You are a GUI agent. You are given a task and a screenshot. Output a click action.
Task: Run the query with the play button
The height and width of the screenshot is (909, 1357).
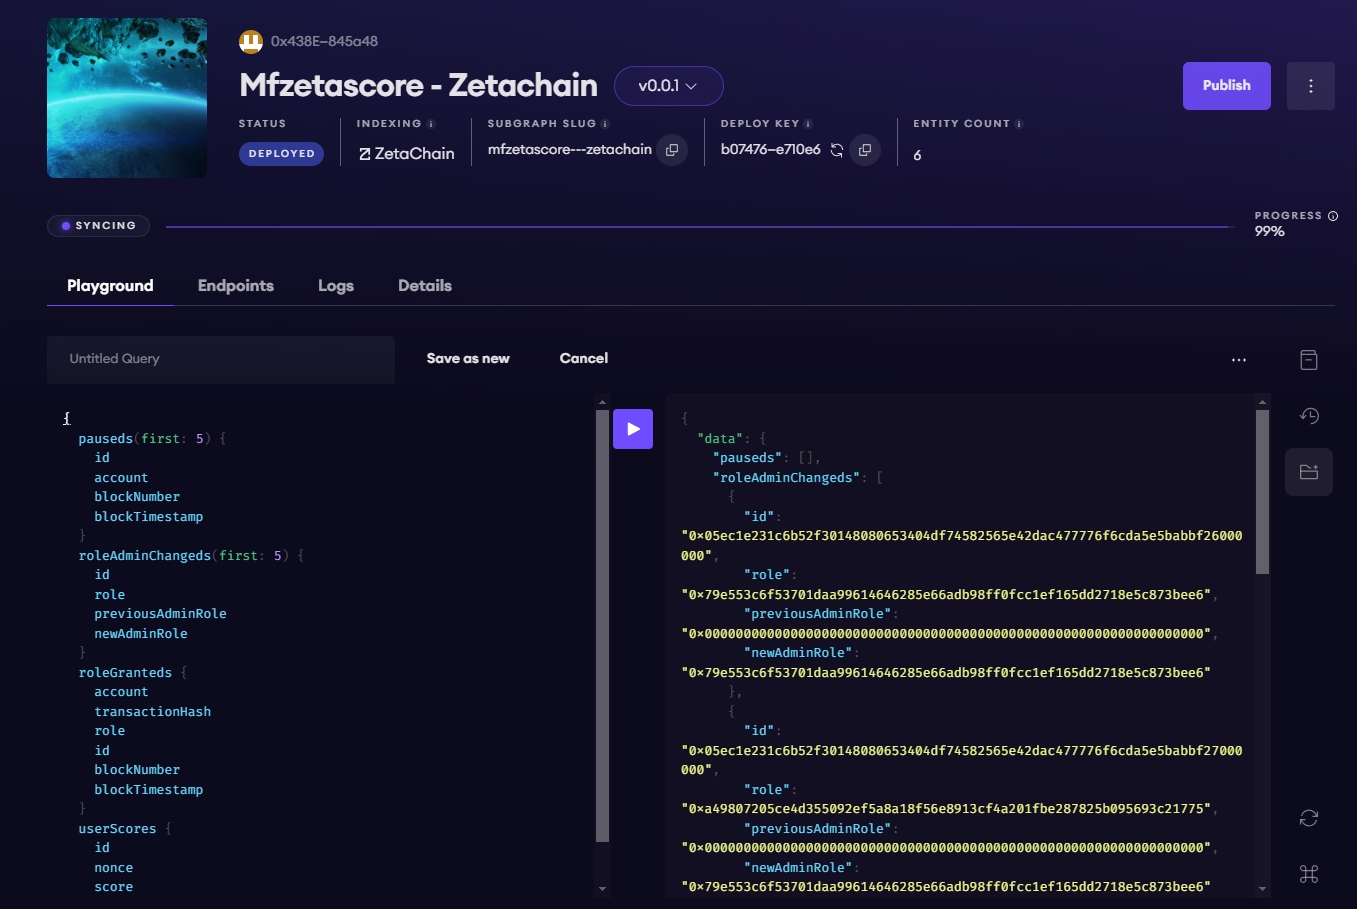coord(633,429)
